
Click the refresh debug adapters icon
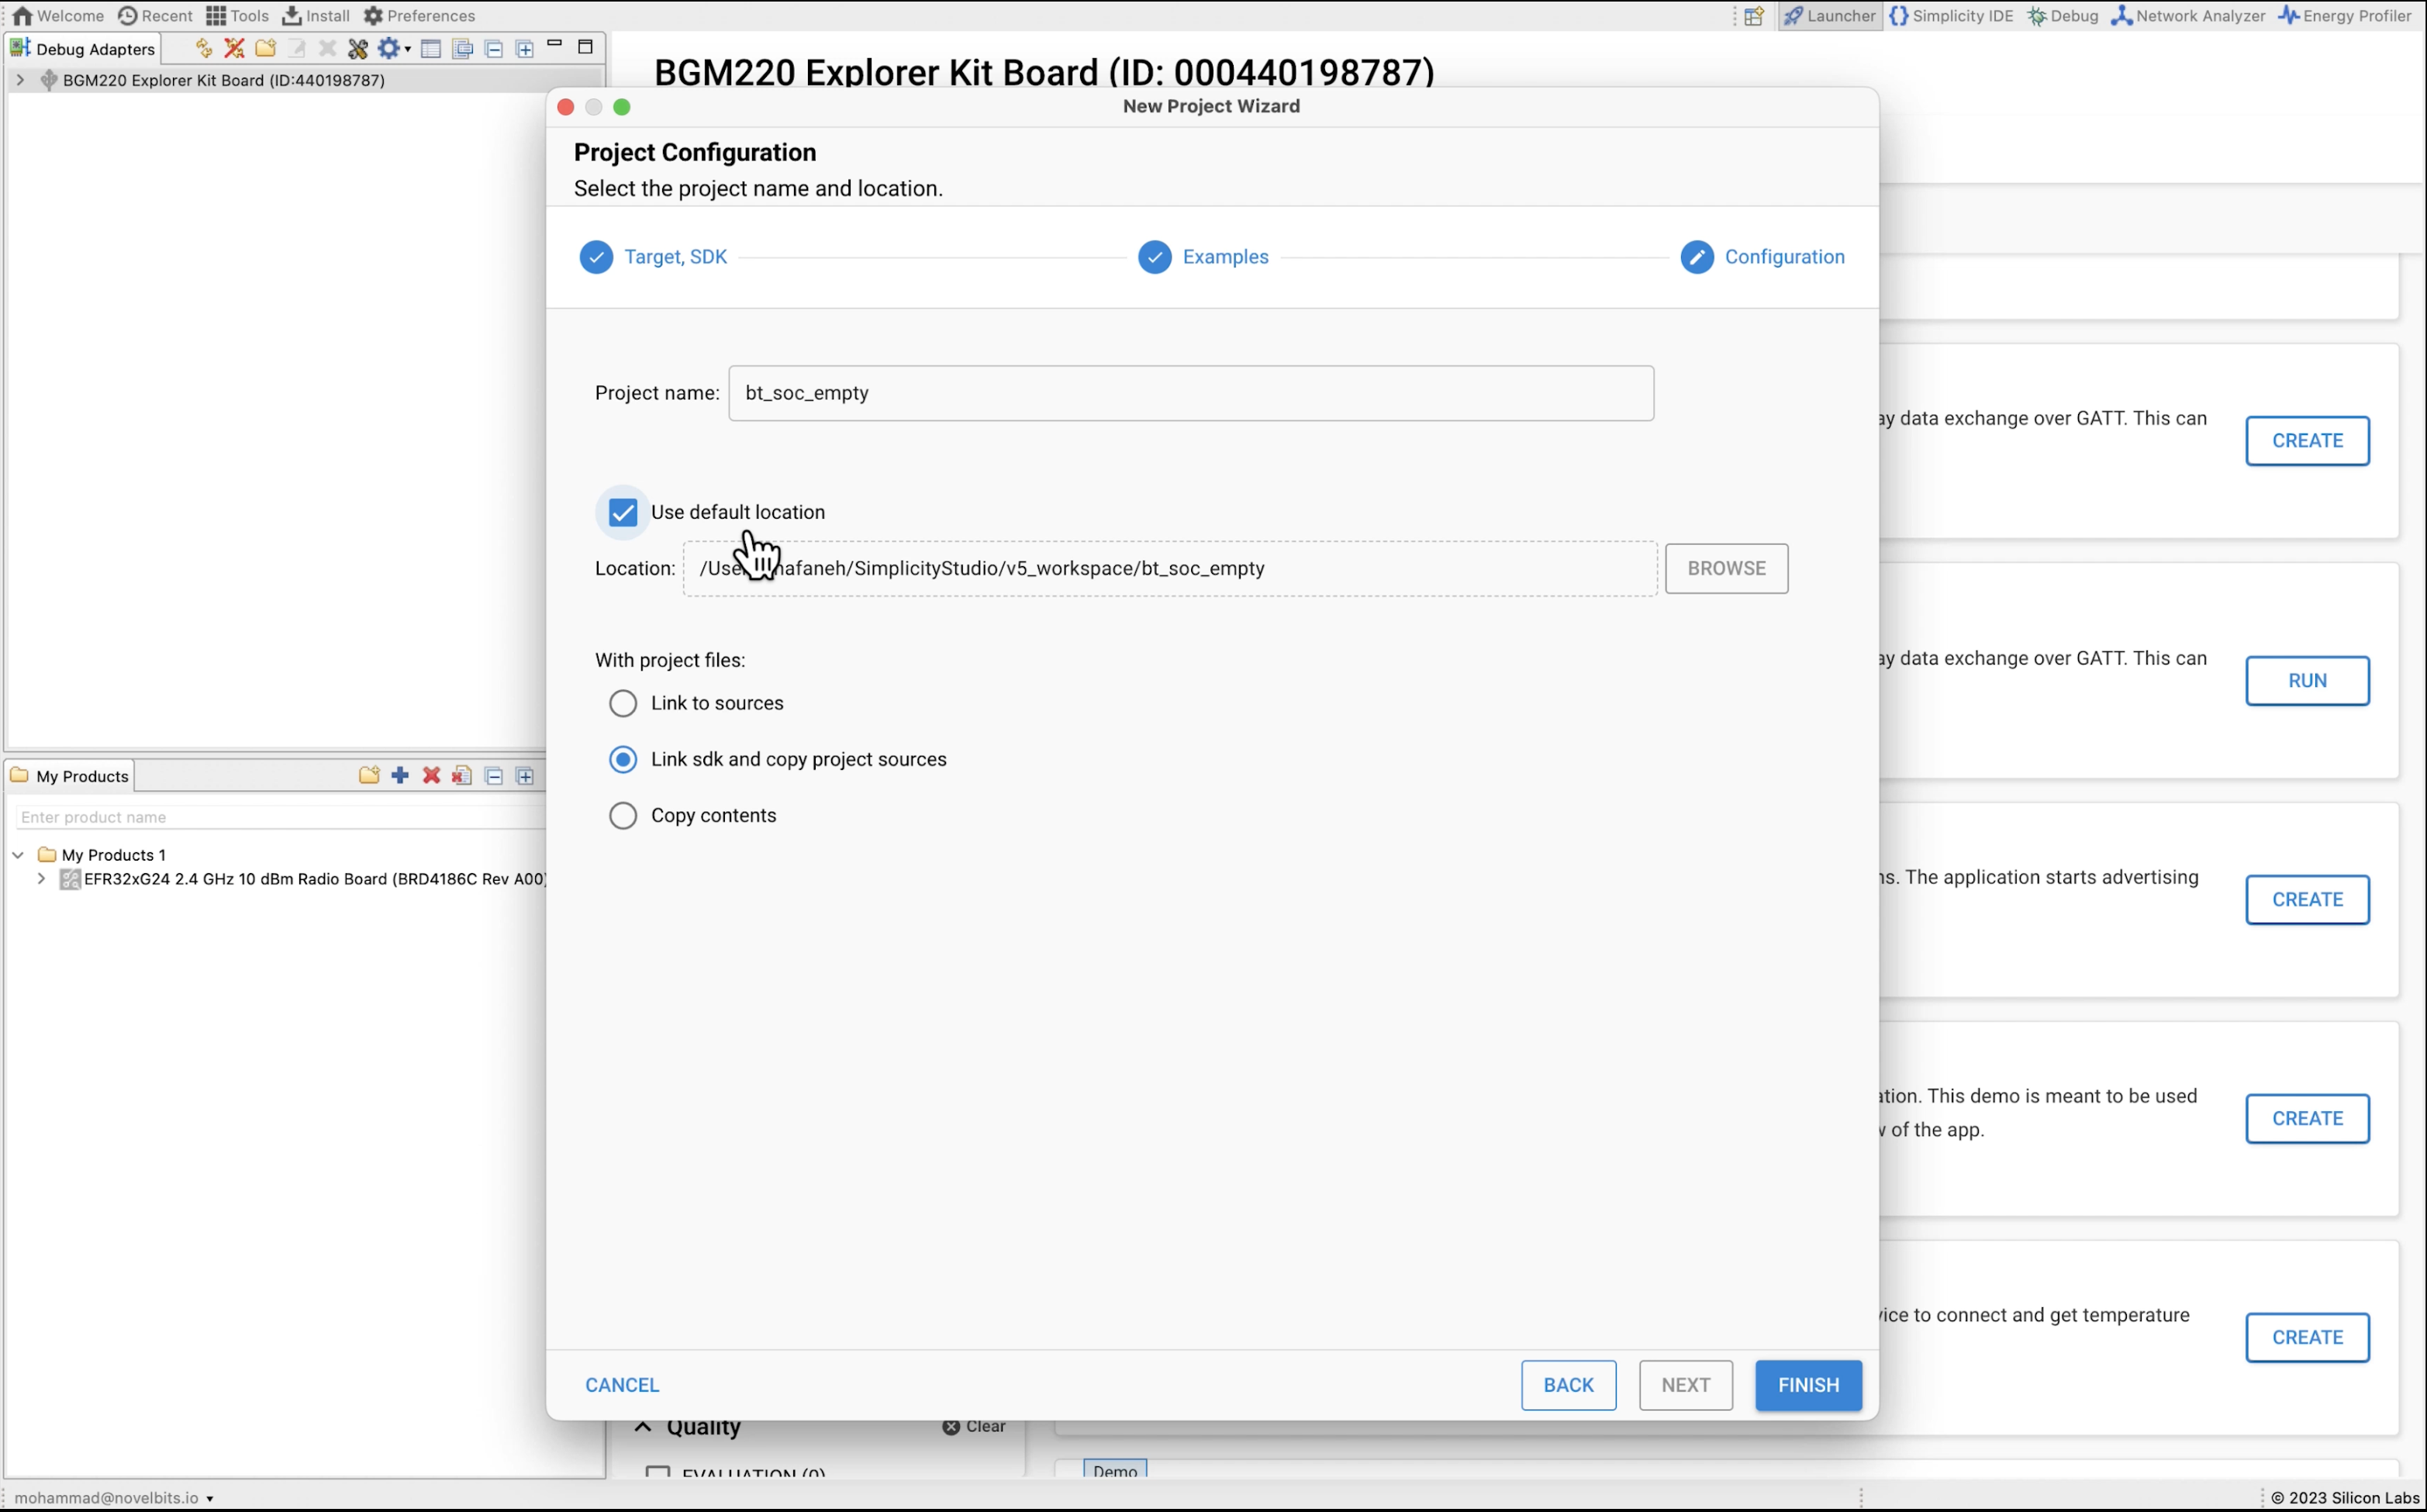click(x=203, y=48)
